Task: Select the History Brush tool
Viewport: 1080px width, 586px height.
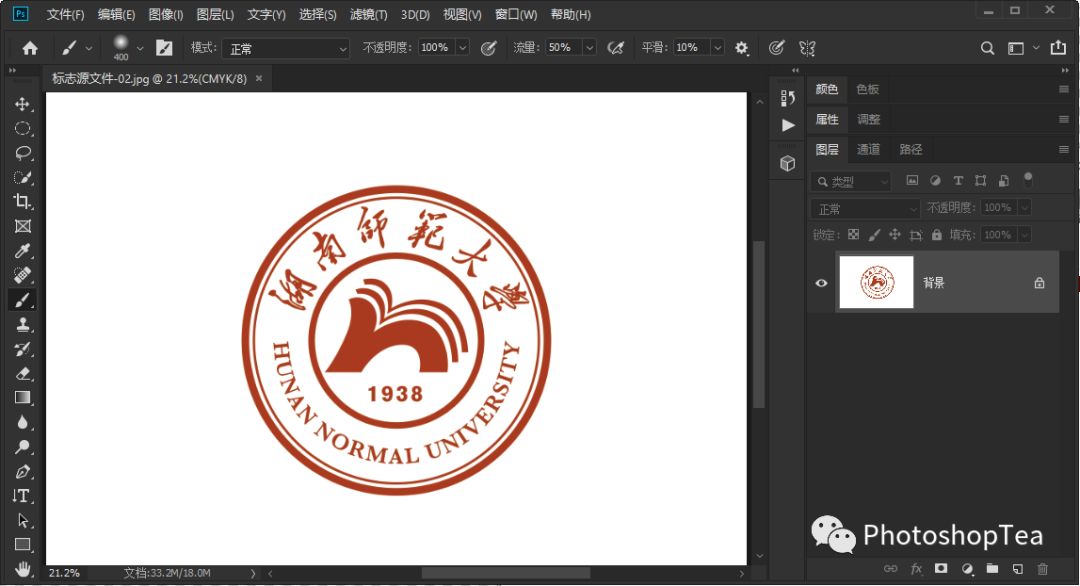Action: [x=22, y=349]
